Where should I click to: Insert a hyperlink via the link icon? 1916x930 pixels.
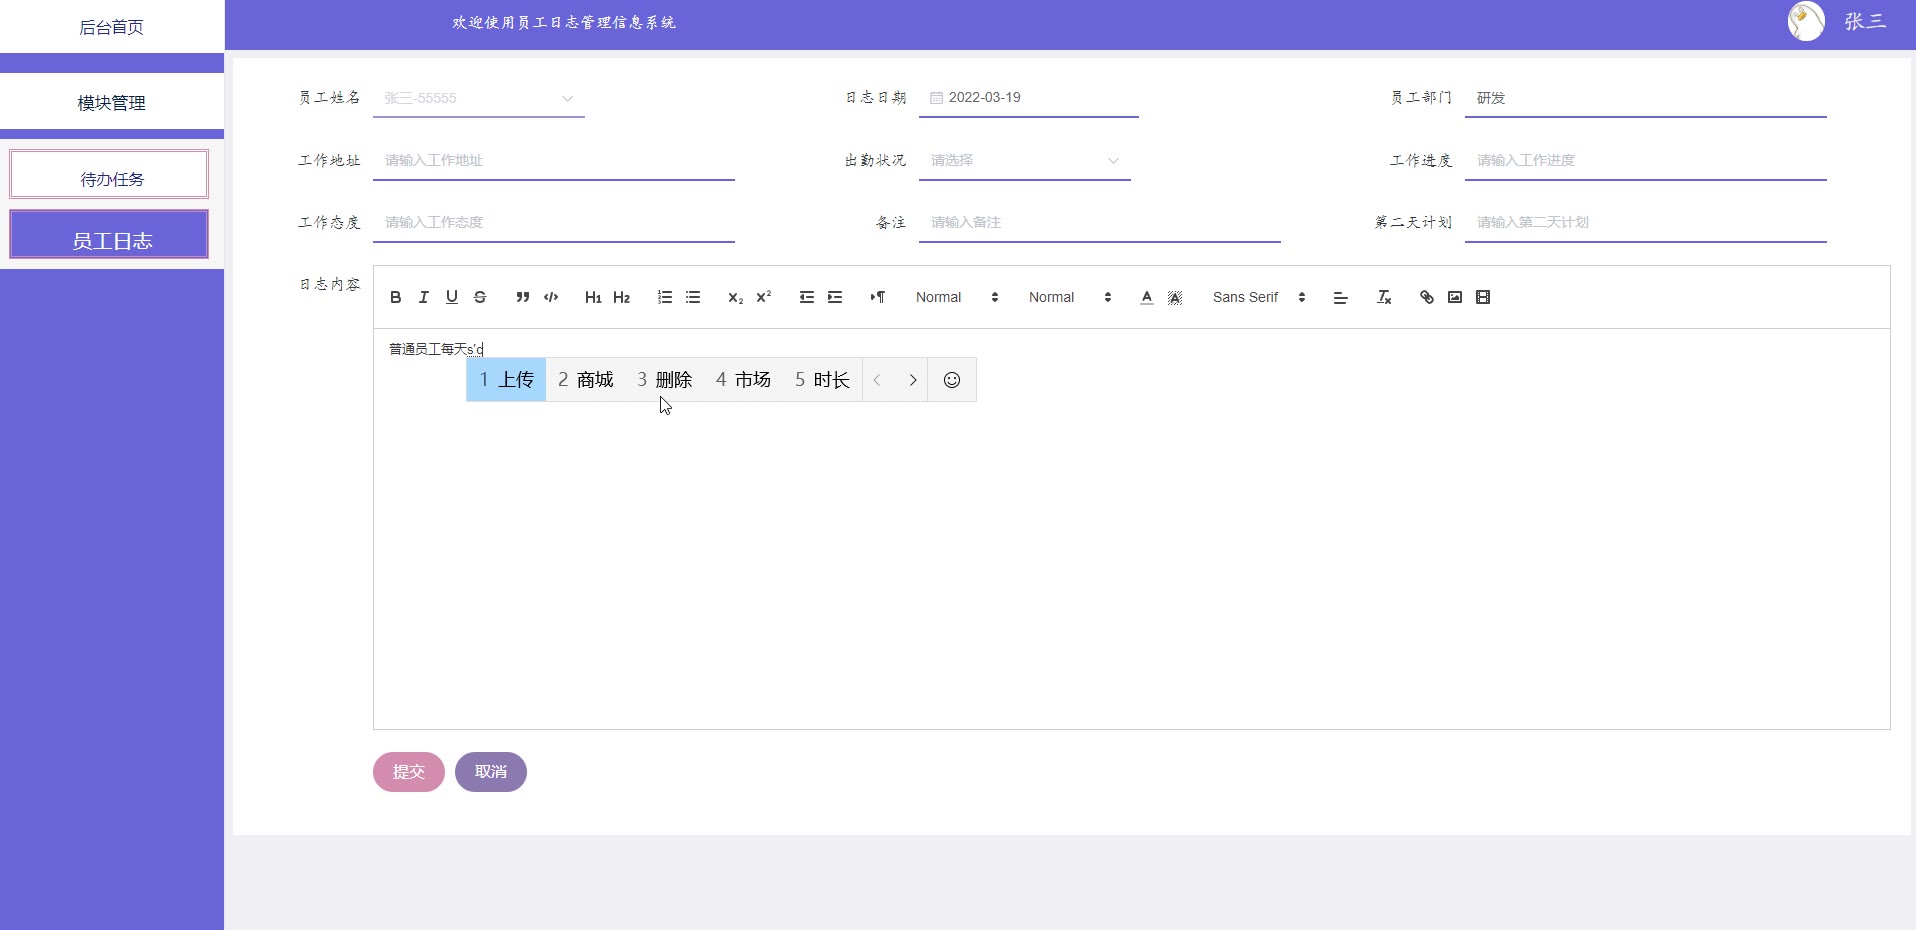pyautogui.click(x=1427, y=297)
